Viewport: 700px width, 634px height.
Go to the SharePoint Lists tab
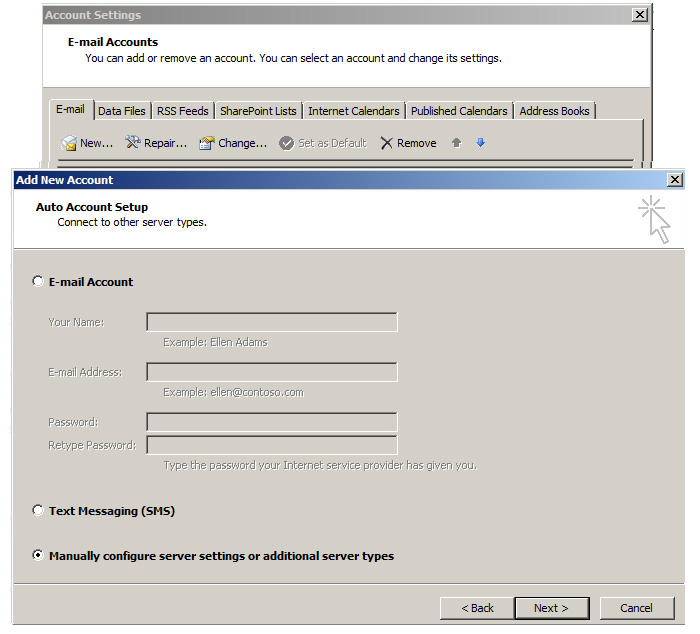click(258, 111)
